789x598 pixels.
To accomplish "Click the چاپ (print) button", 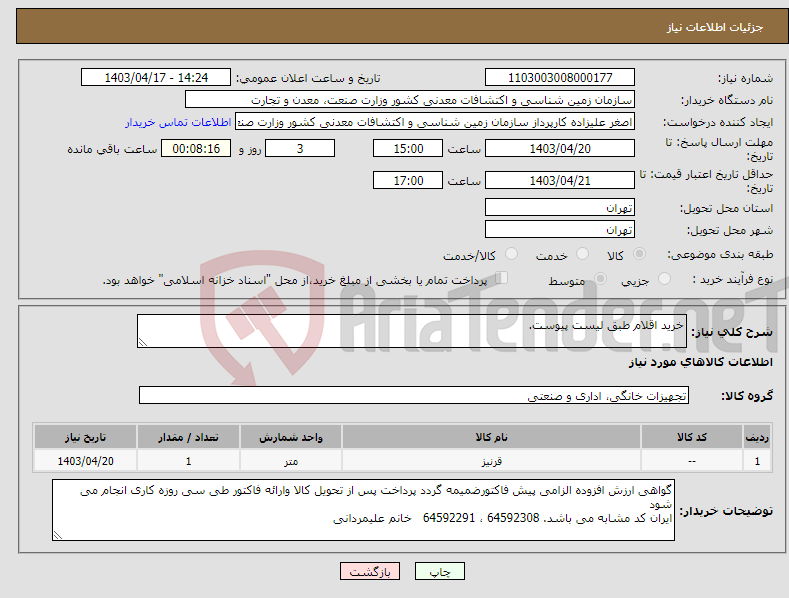I will point(439,571).
